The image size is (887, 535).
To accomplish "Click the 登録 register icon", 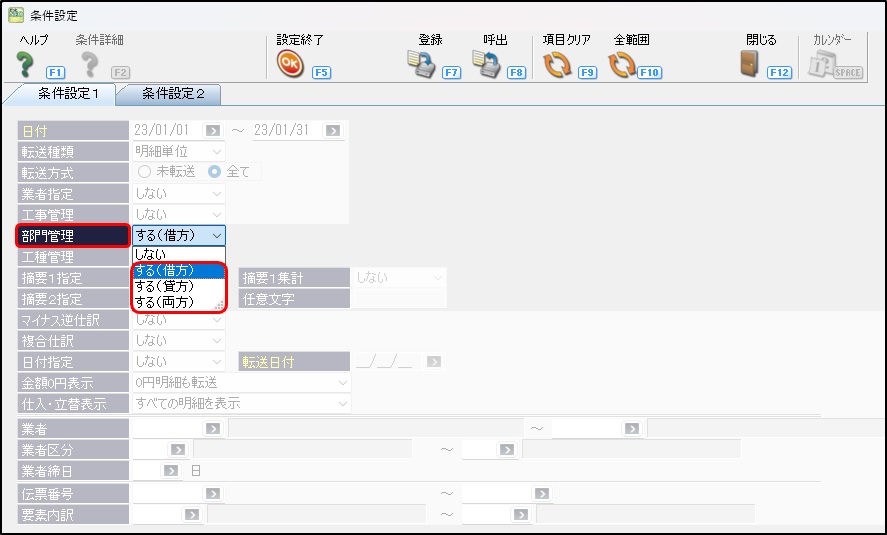I will (x=422, y=65).
